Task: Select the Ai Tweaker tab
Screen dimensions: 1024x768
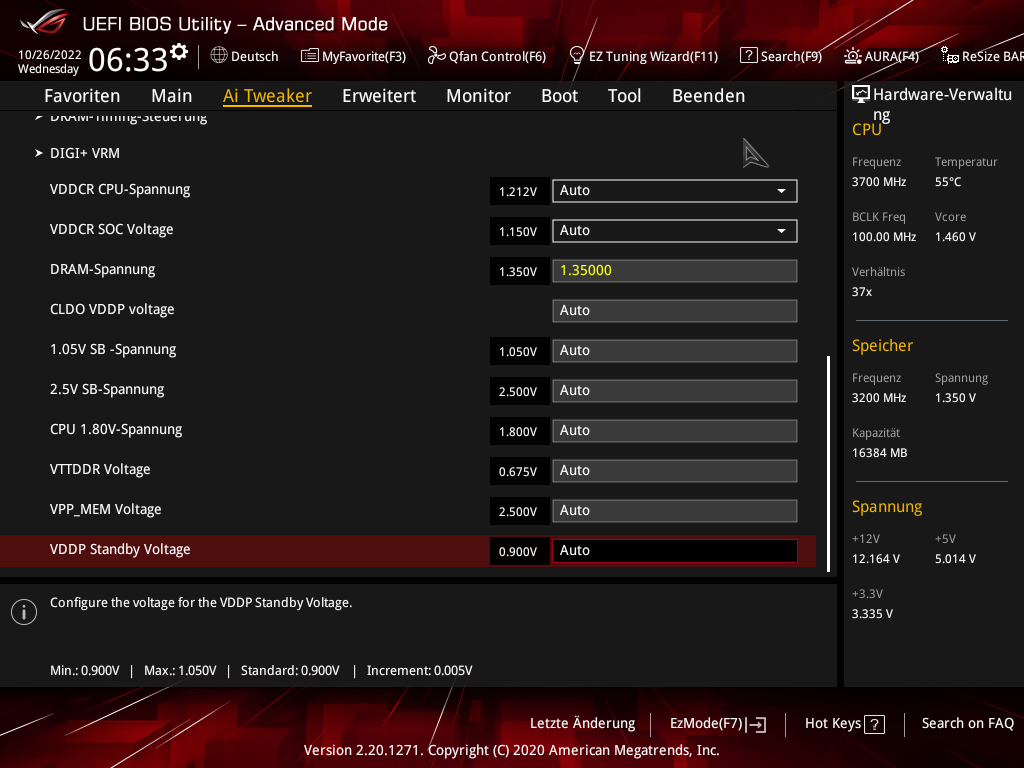Action: pyautogui.click(x=267, y=96)
